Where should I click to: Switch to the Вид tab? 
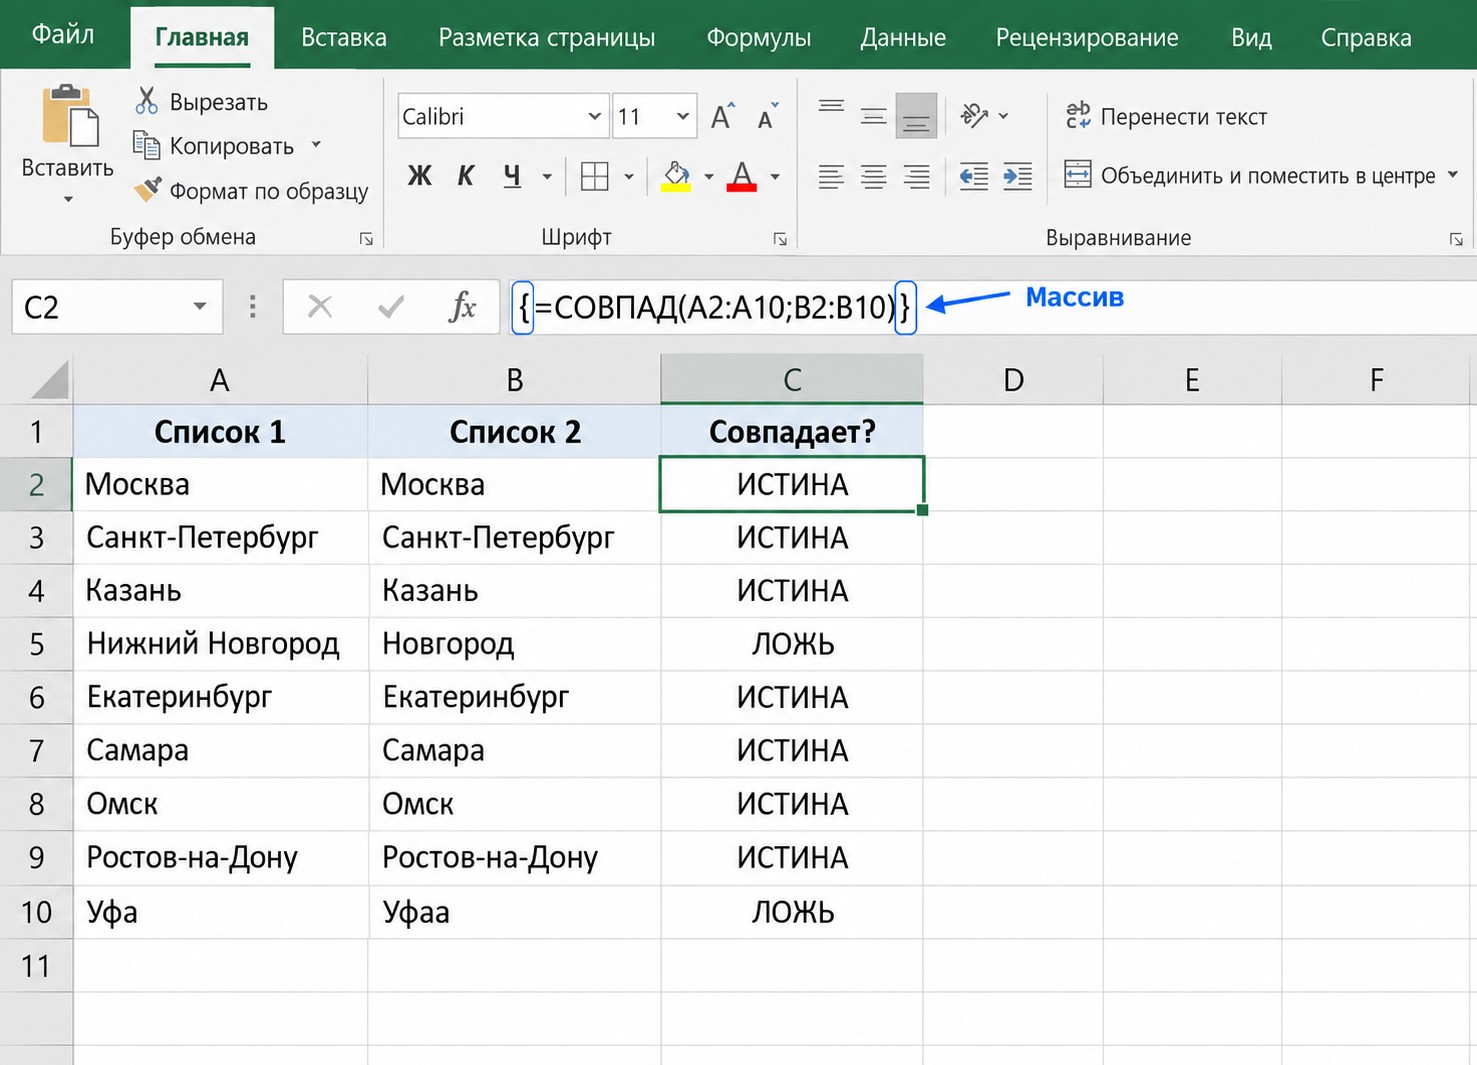(x=1251, y=38)
